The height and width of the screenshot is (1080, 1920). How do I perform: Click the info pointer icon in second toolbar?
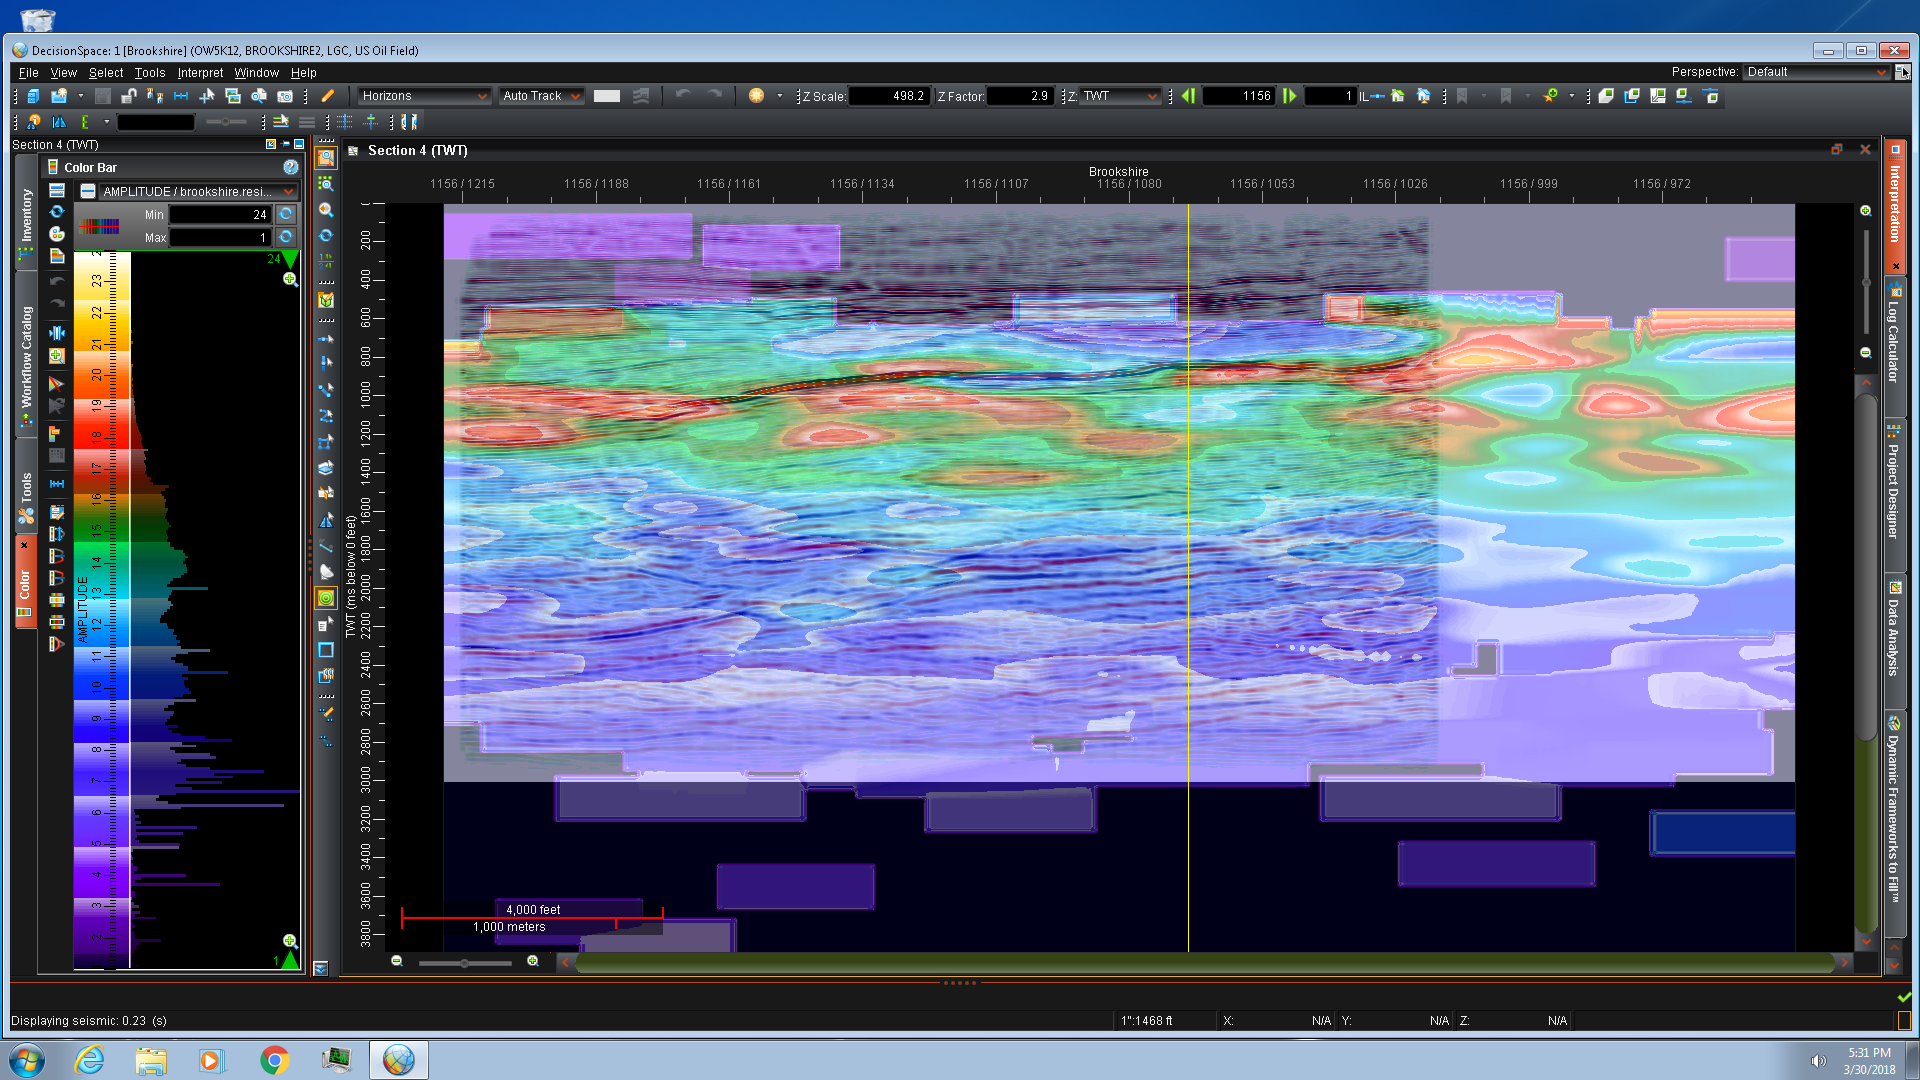(x=35, y=122)
